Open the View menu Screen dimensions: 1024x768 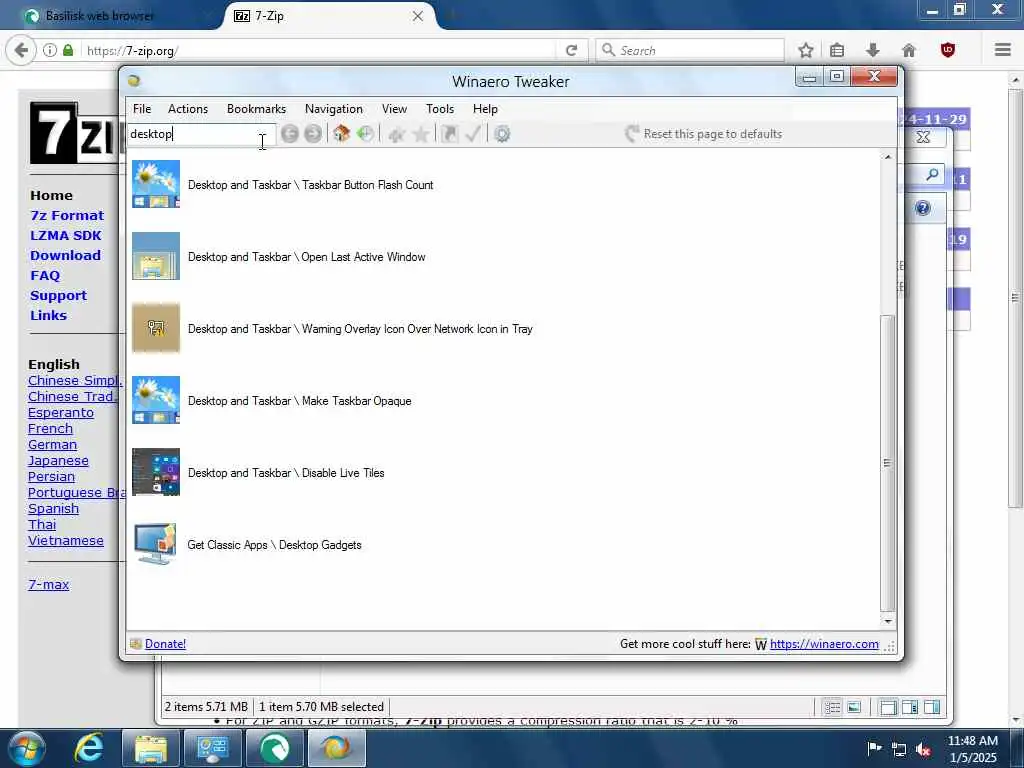394,109
